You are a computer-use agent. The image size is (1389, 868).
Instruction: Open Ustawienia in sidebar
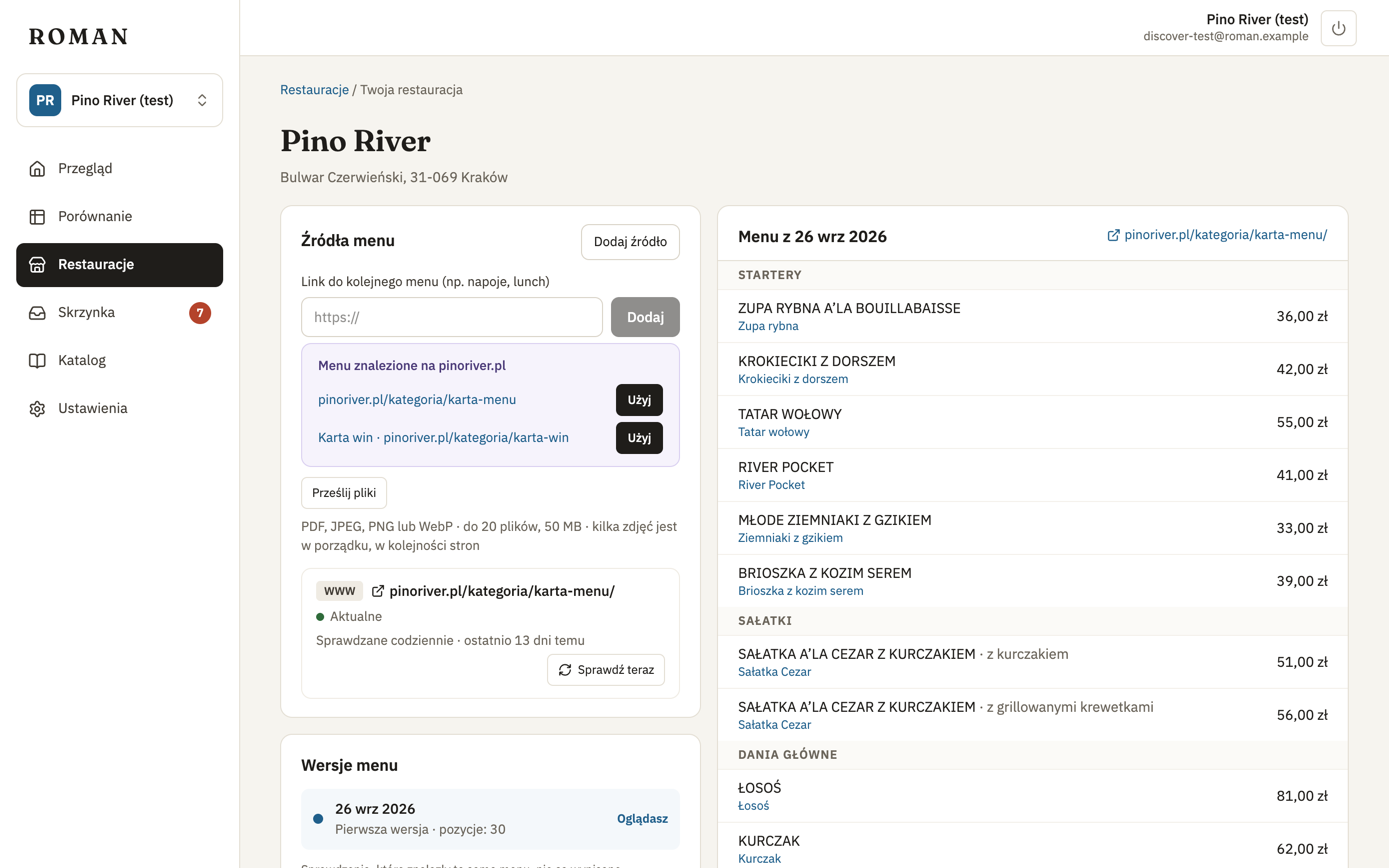pyautogui.click(x=119, y=409)
